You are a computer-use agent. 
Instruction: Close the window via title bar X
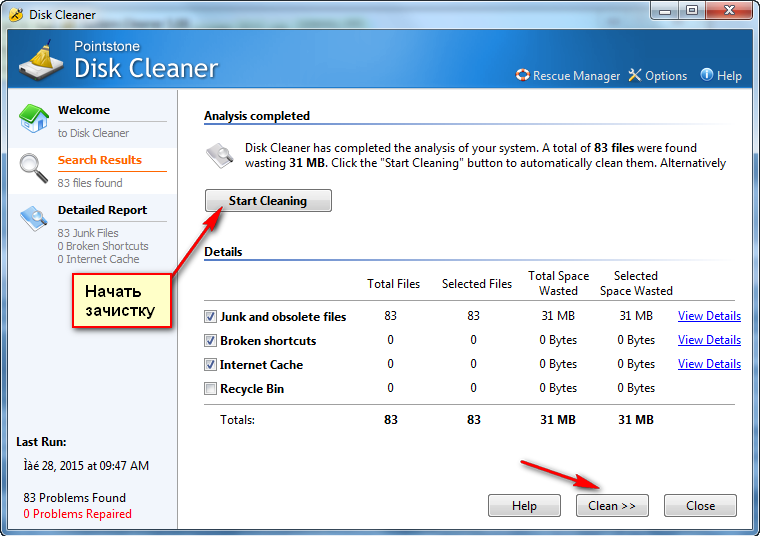729,11
